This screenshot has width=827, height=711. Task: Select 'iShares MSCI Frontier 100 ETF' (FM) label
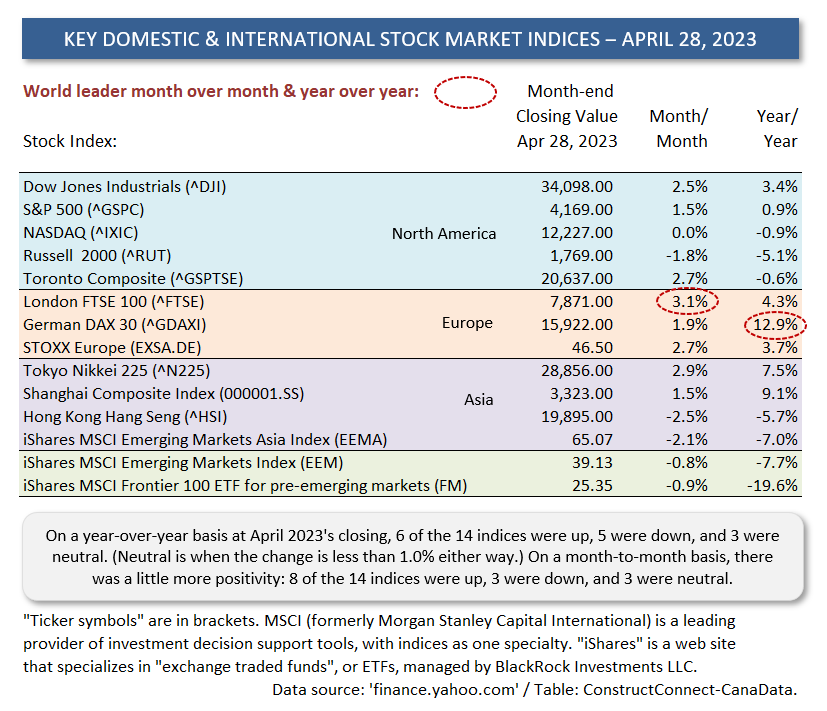click(245, 486)
